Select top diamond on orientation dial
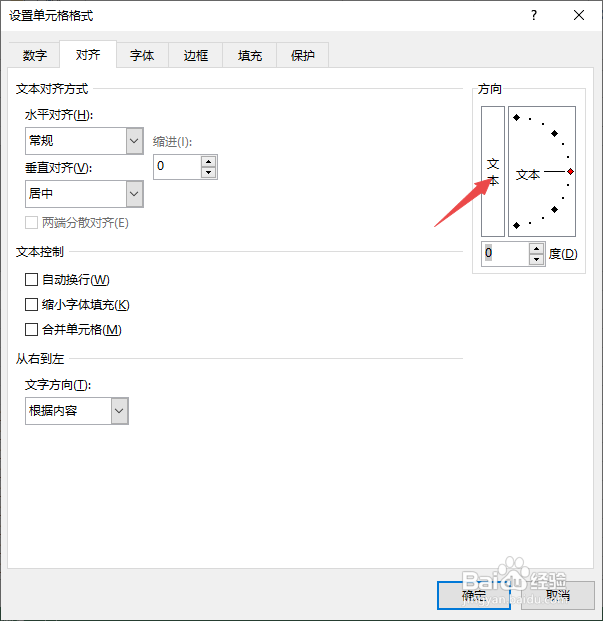 (x=516, y=117)
